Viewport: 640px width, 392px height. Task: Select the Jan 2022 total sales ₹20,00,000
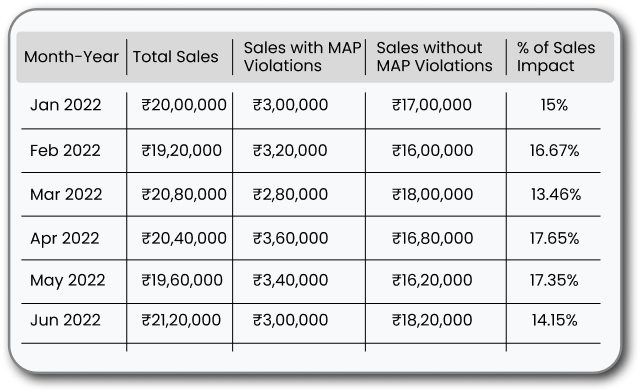pyautogui.click(x=184, y=105)
